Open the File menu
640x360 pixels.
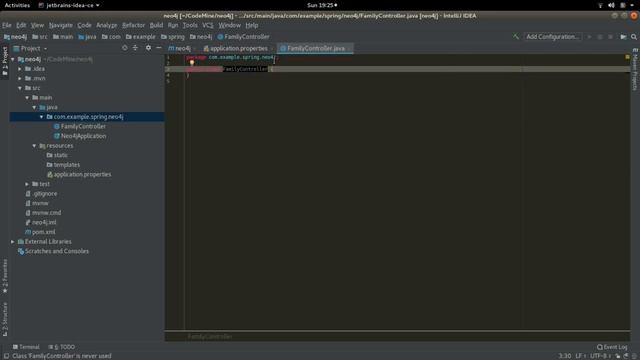(7, 25)
